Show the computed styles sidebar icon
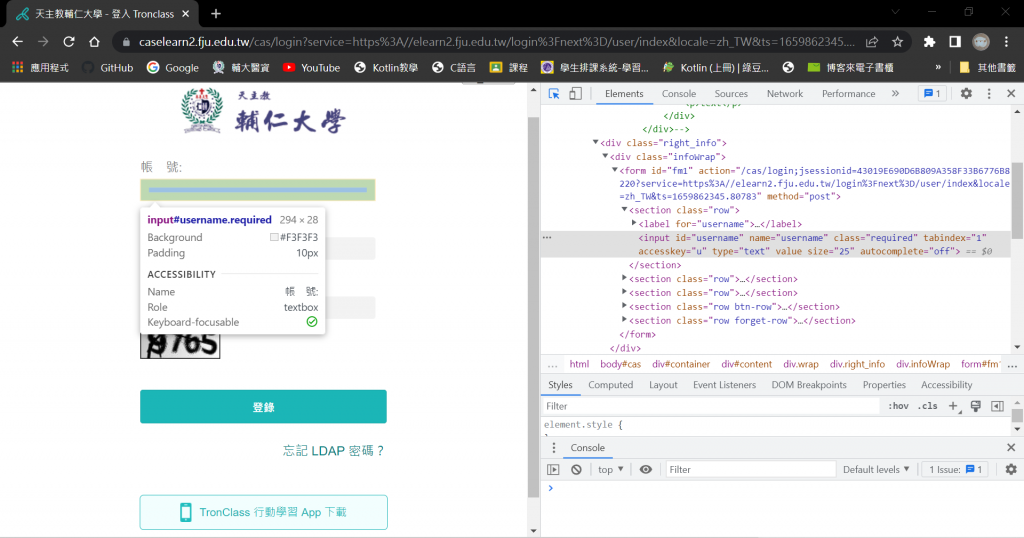The image size is (1024, 538). pos(997,406)
